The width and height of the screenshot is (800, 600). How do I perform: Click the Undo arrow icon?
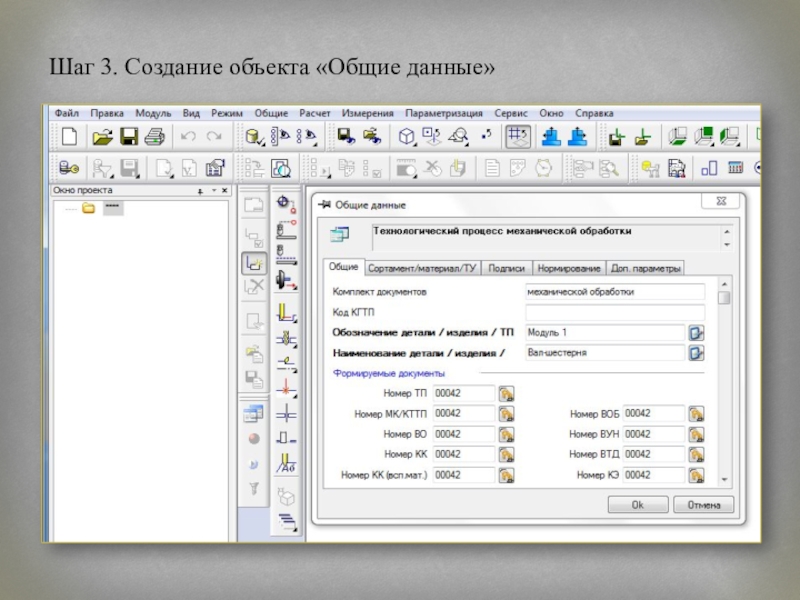click(187, 137)
